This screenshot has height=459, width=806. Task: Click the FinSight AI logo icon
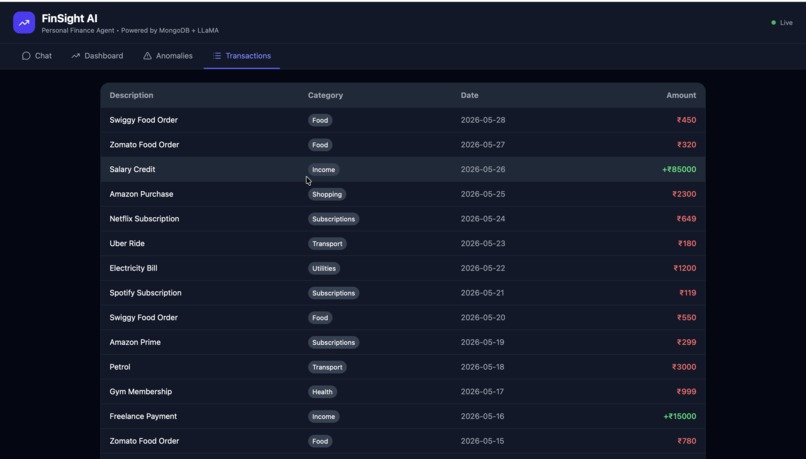24,23
